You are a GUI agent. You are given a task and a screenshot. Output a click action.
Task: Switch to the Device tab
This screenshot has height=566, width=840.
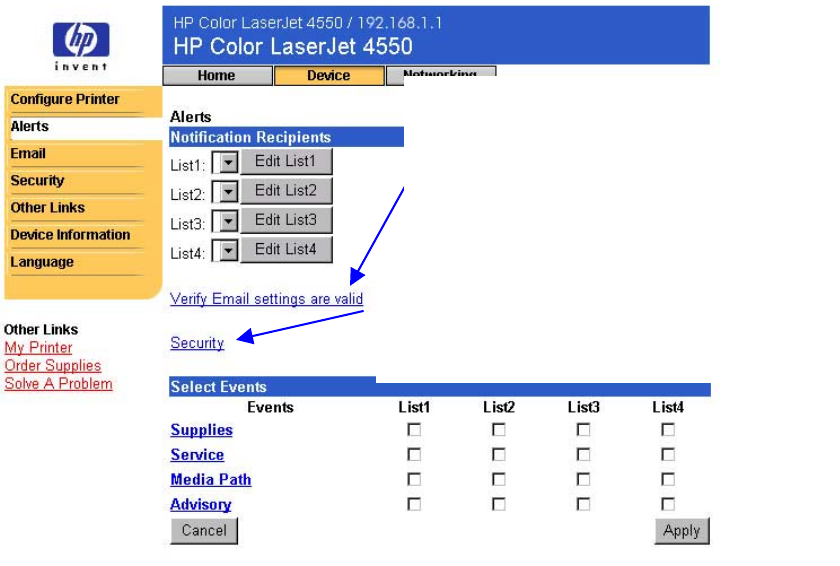coord(329,76)
